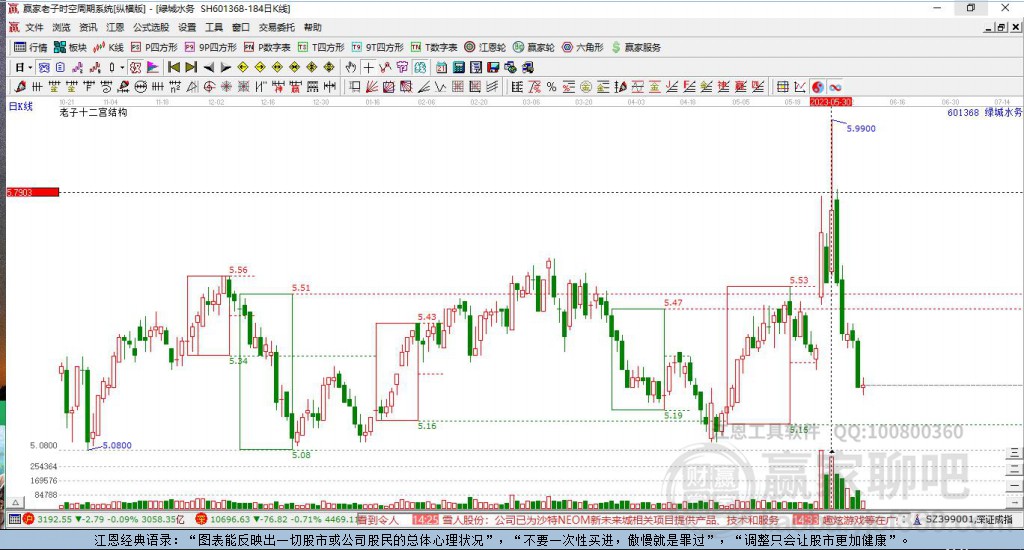This screenshot has width=1024, height=550.
Task: Toggle the crosshair cursor mode
Action: tap(368, 67)
